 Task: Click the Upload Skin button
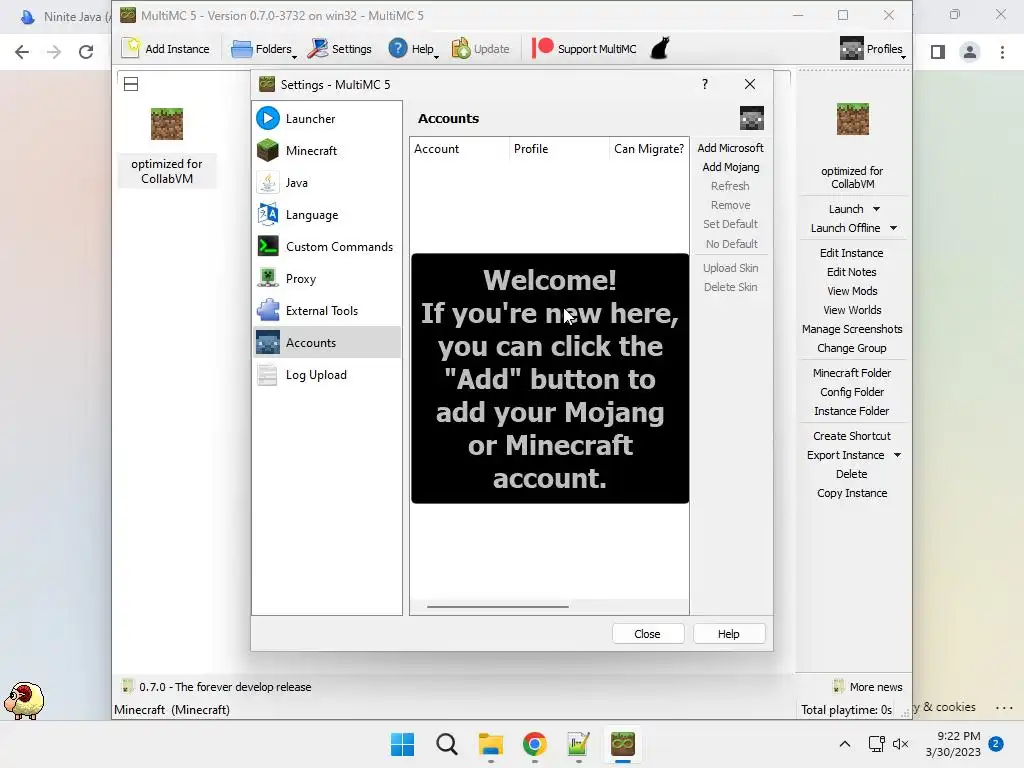coord(730,268)
